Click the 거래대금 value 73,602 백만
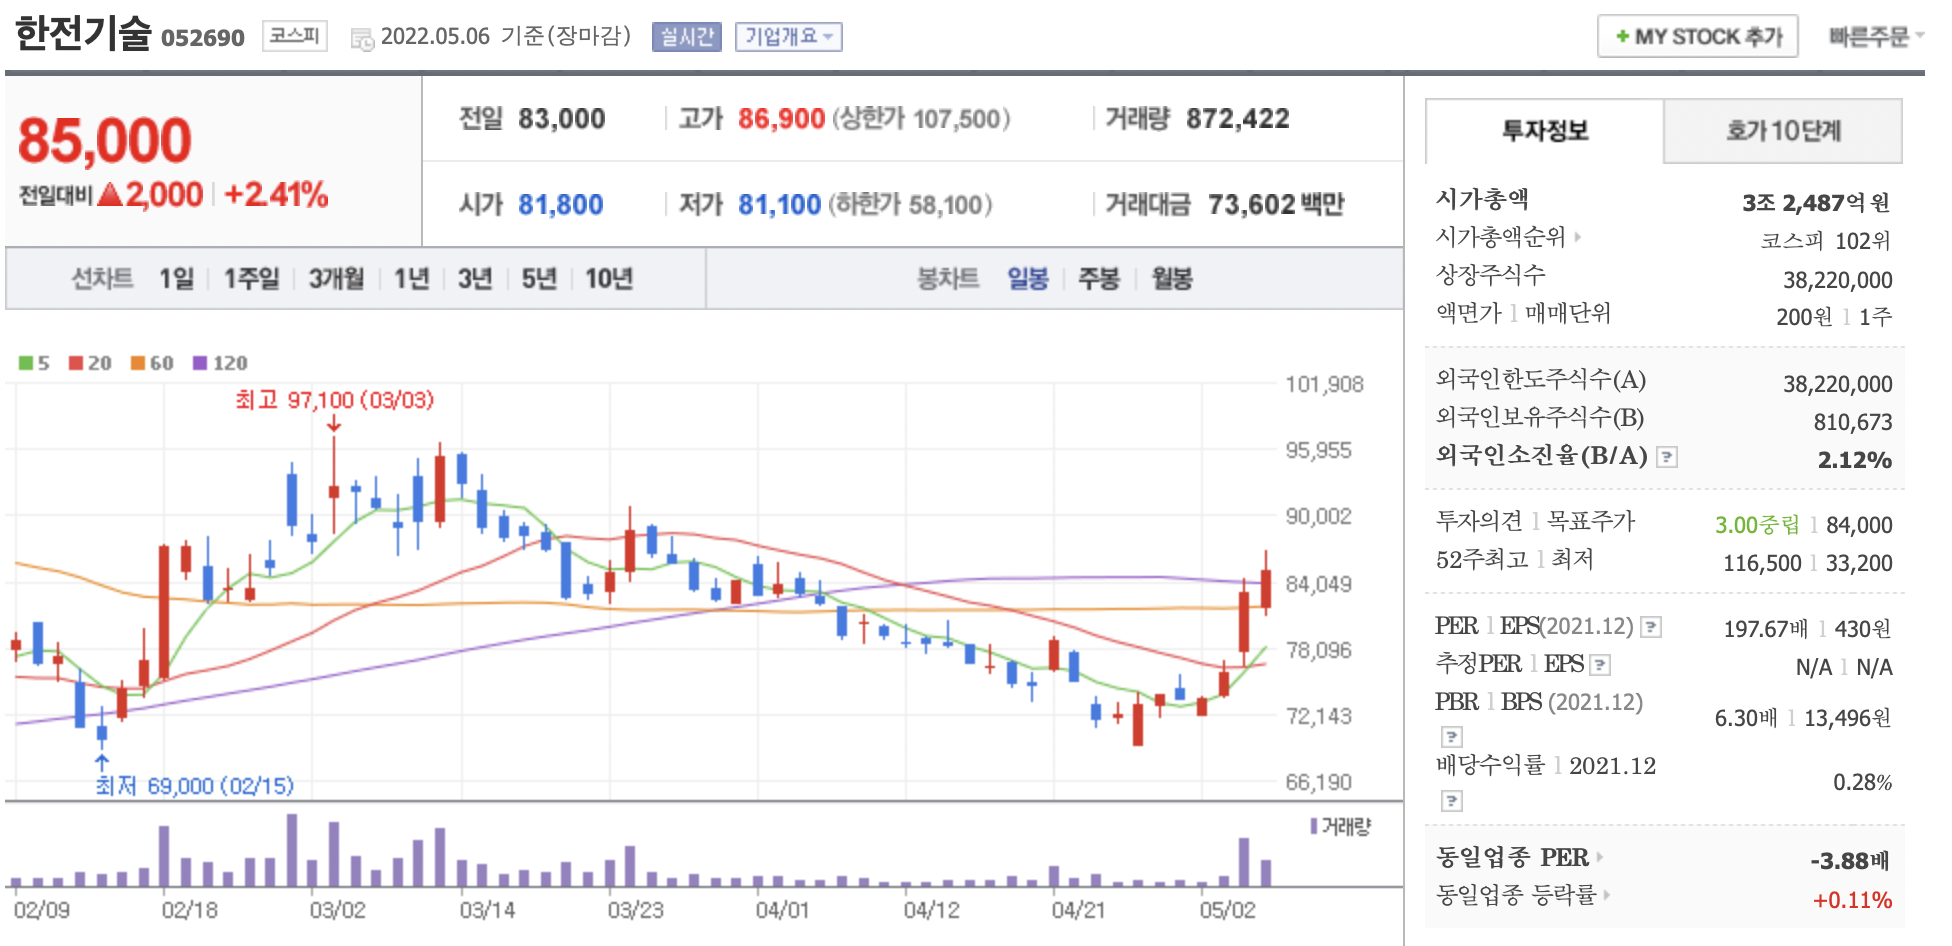Screen dimensions: 1952x946 point(1276,205)
